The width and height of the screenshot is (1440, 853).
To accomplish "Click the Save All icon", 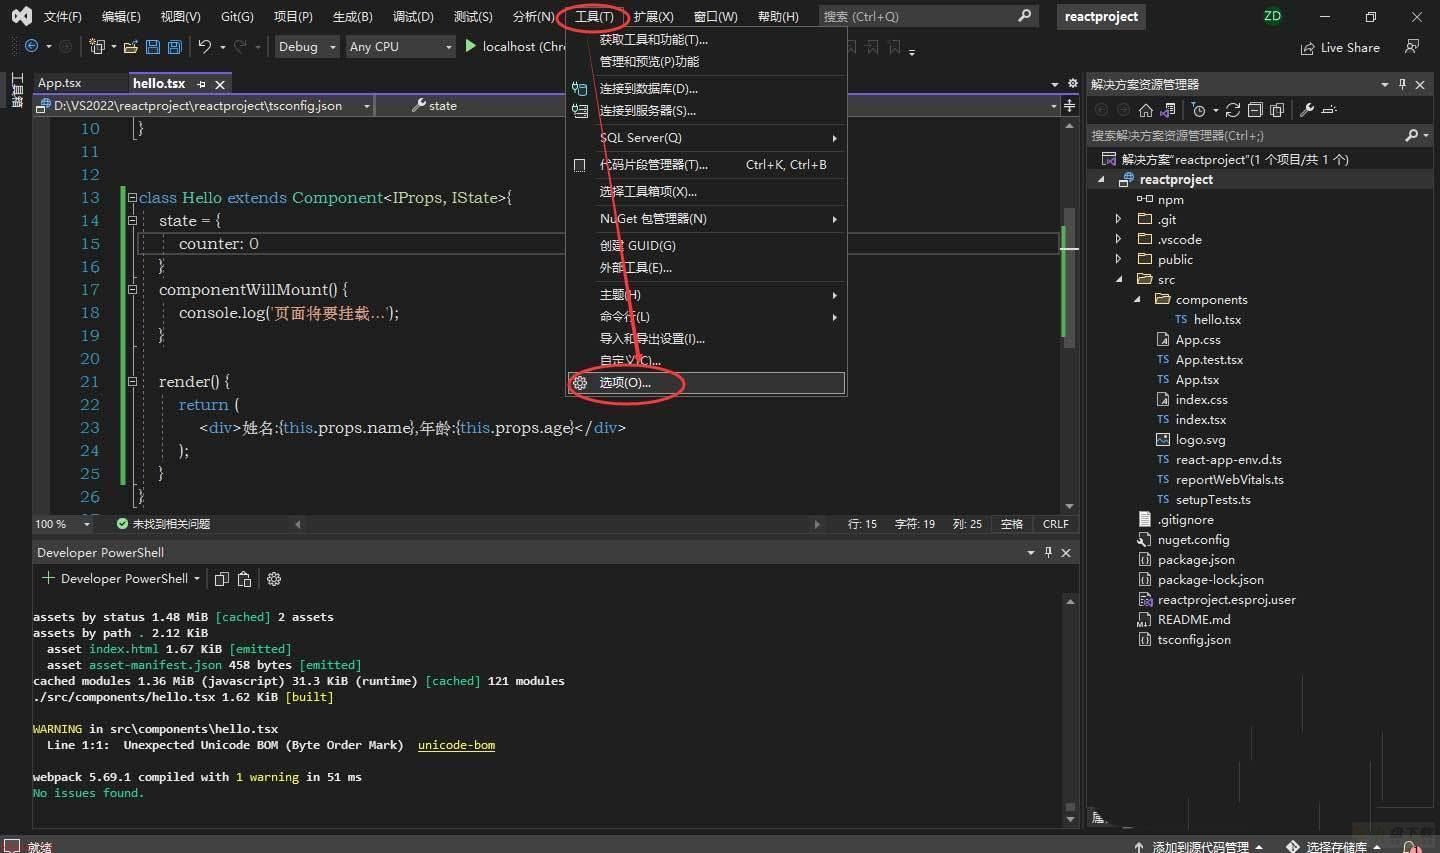I will pos(175,46).
